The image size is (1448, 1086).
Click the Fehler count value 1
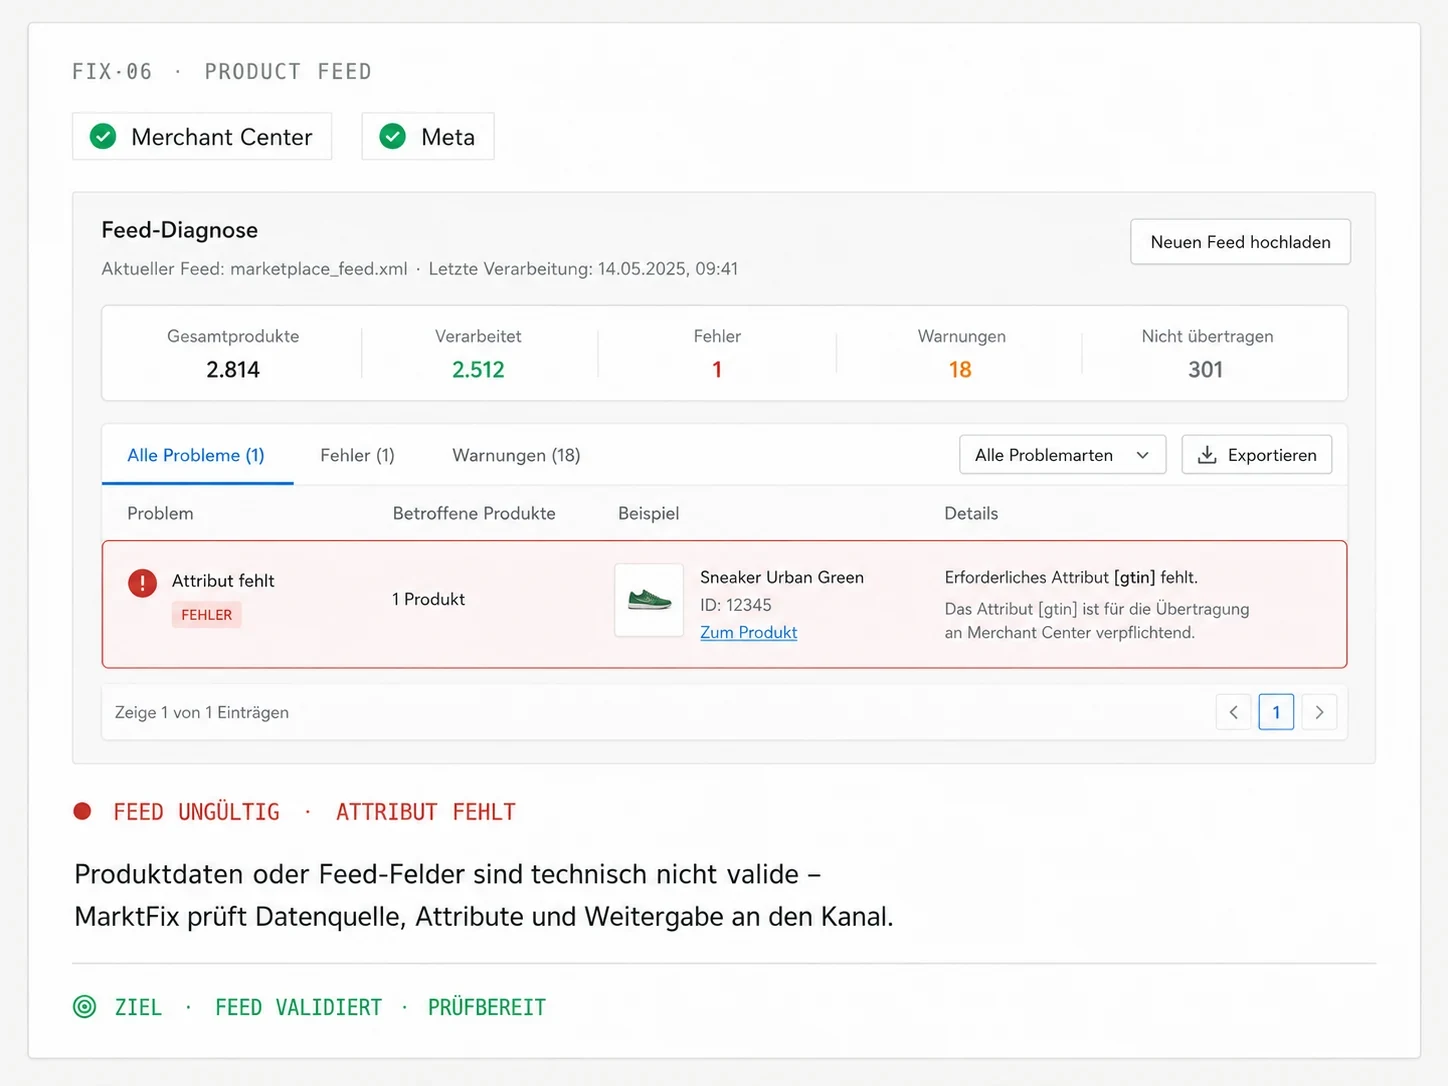coord(717,370)
